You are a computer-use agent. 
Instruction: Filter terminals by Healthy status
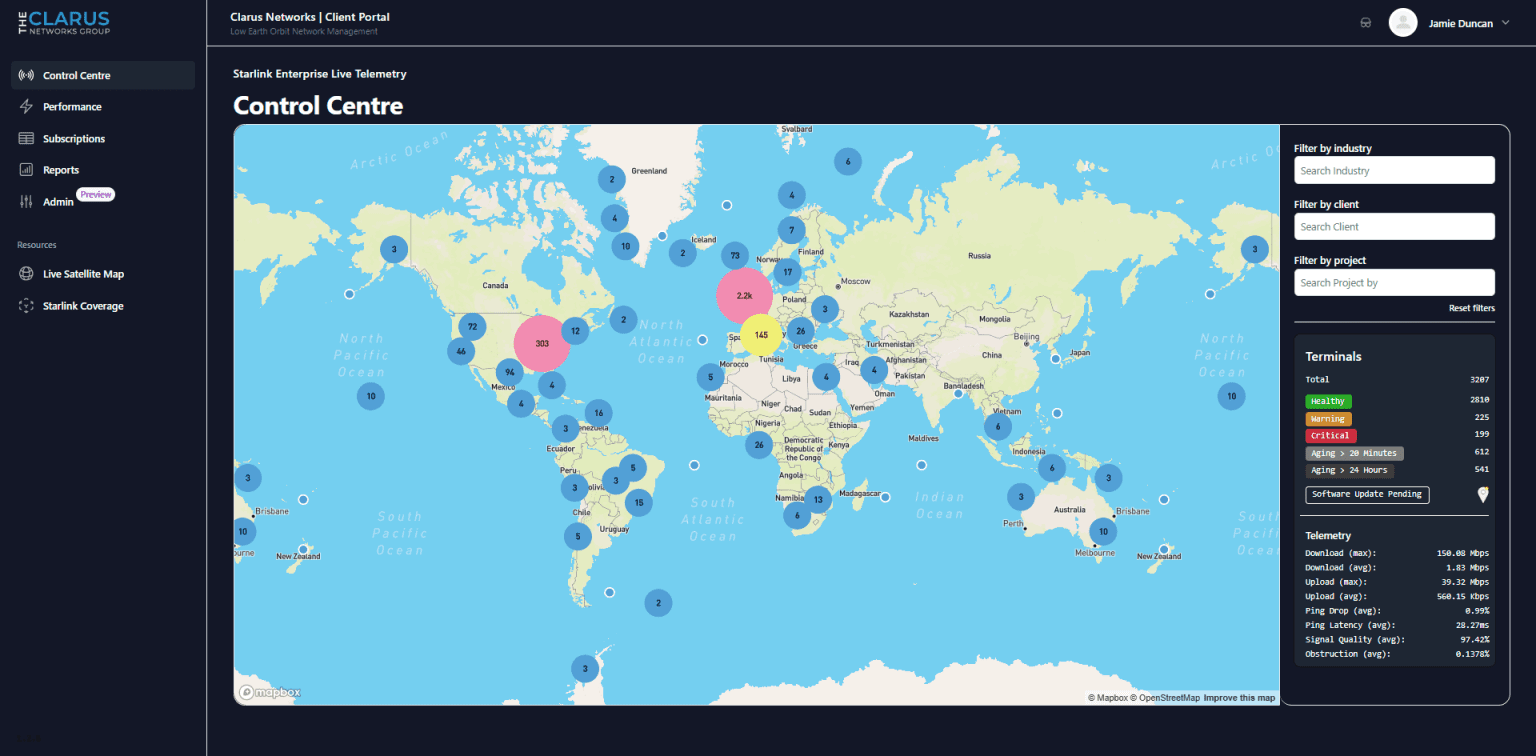pyautogui.click(x=1328, y=401)
